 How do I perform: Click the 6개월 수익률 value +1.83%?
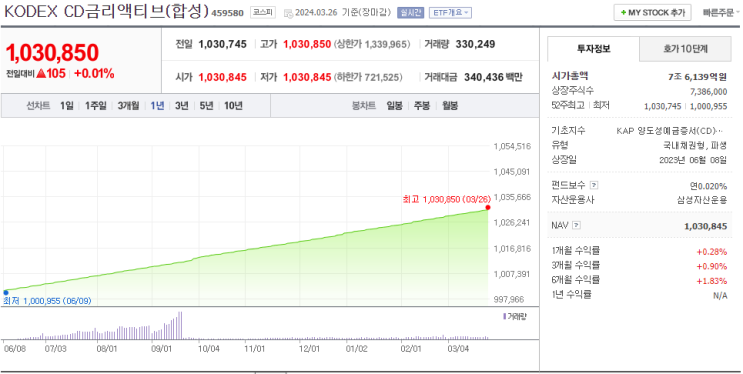tap(711, 281)
